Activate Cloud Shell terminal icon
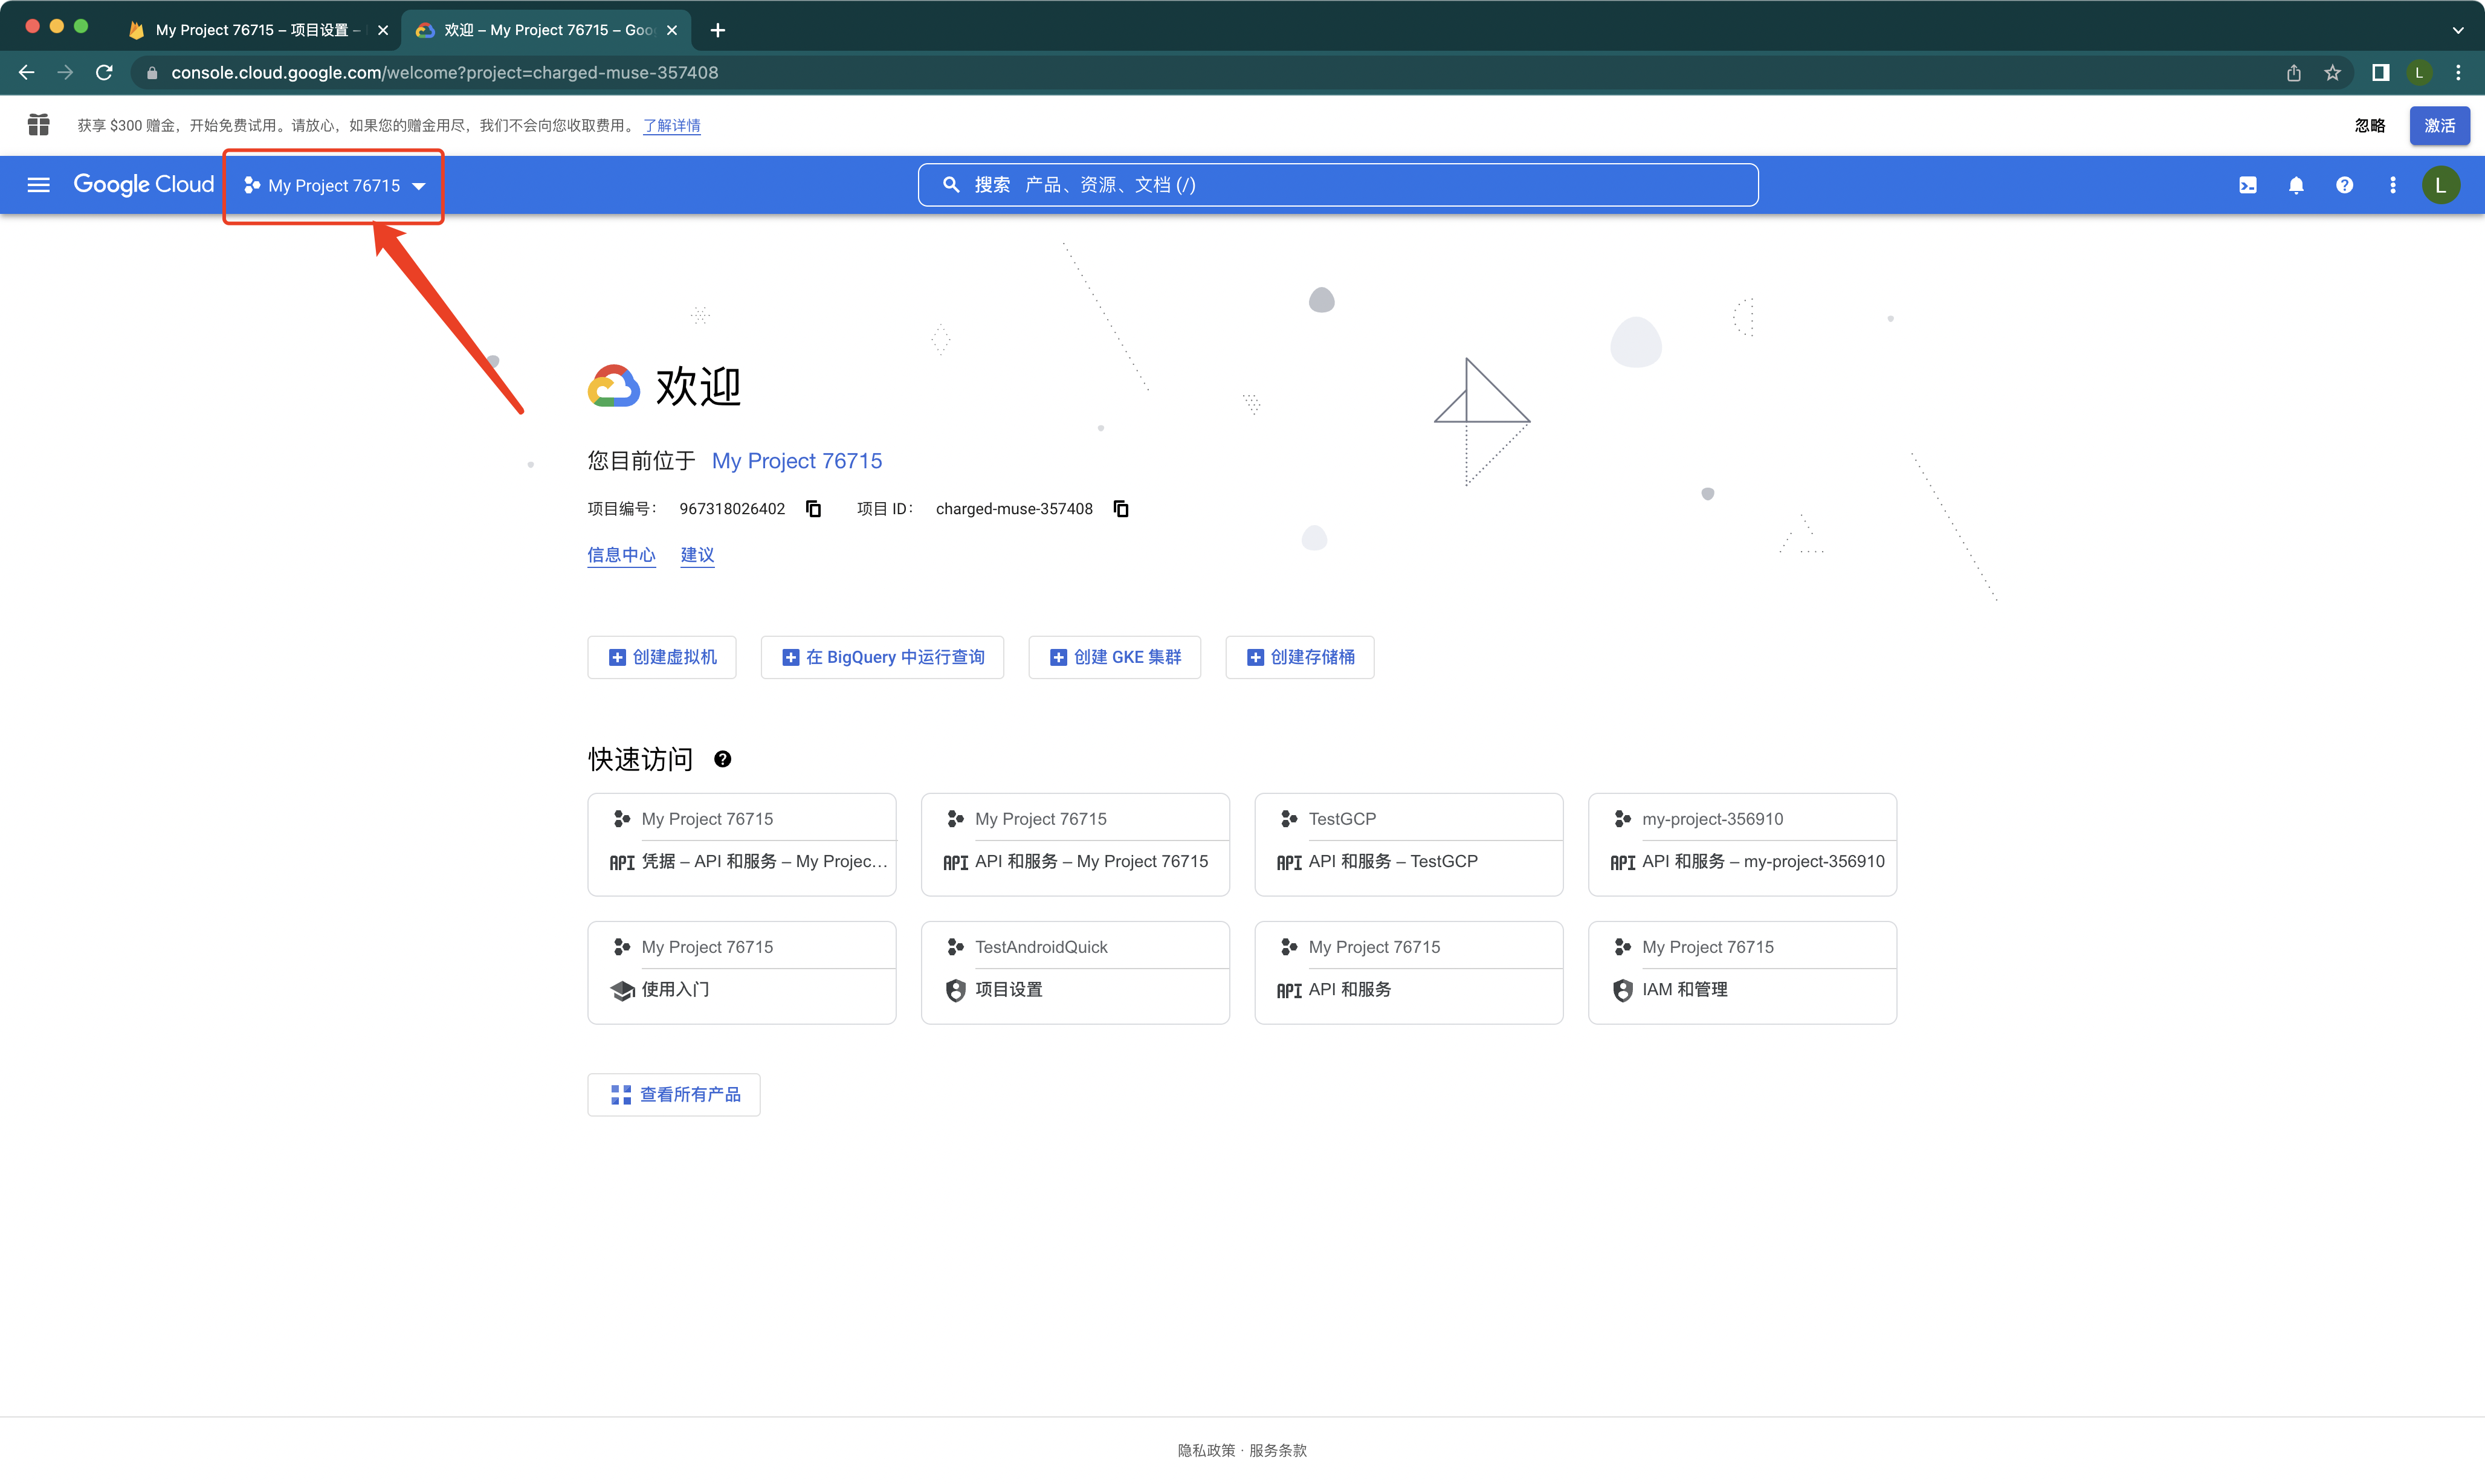 point(2248,185)
